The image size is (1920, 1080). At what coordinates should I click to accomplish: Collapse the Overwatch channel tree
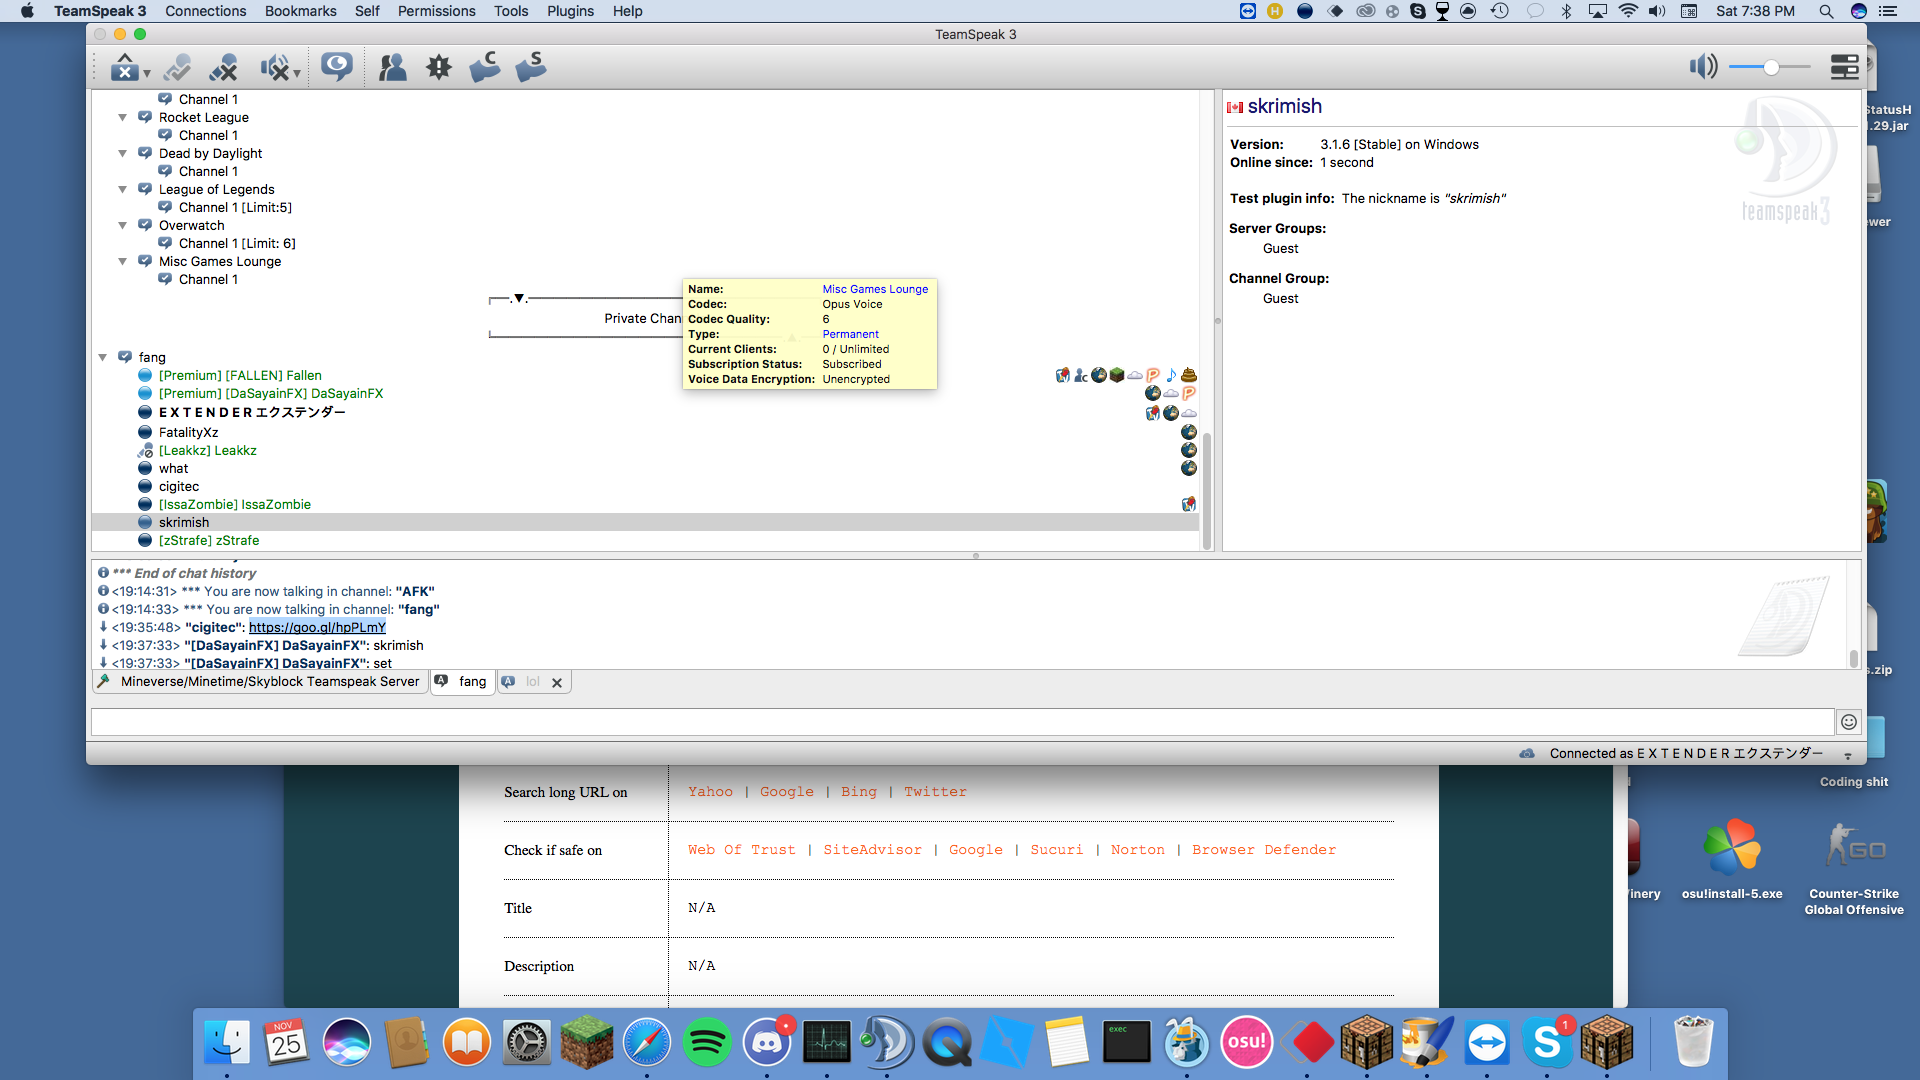[x=123, y=226]
